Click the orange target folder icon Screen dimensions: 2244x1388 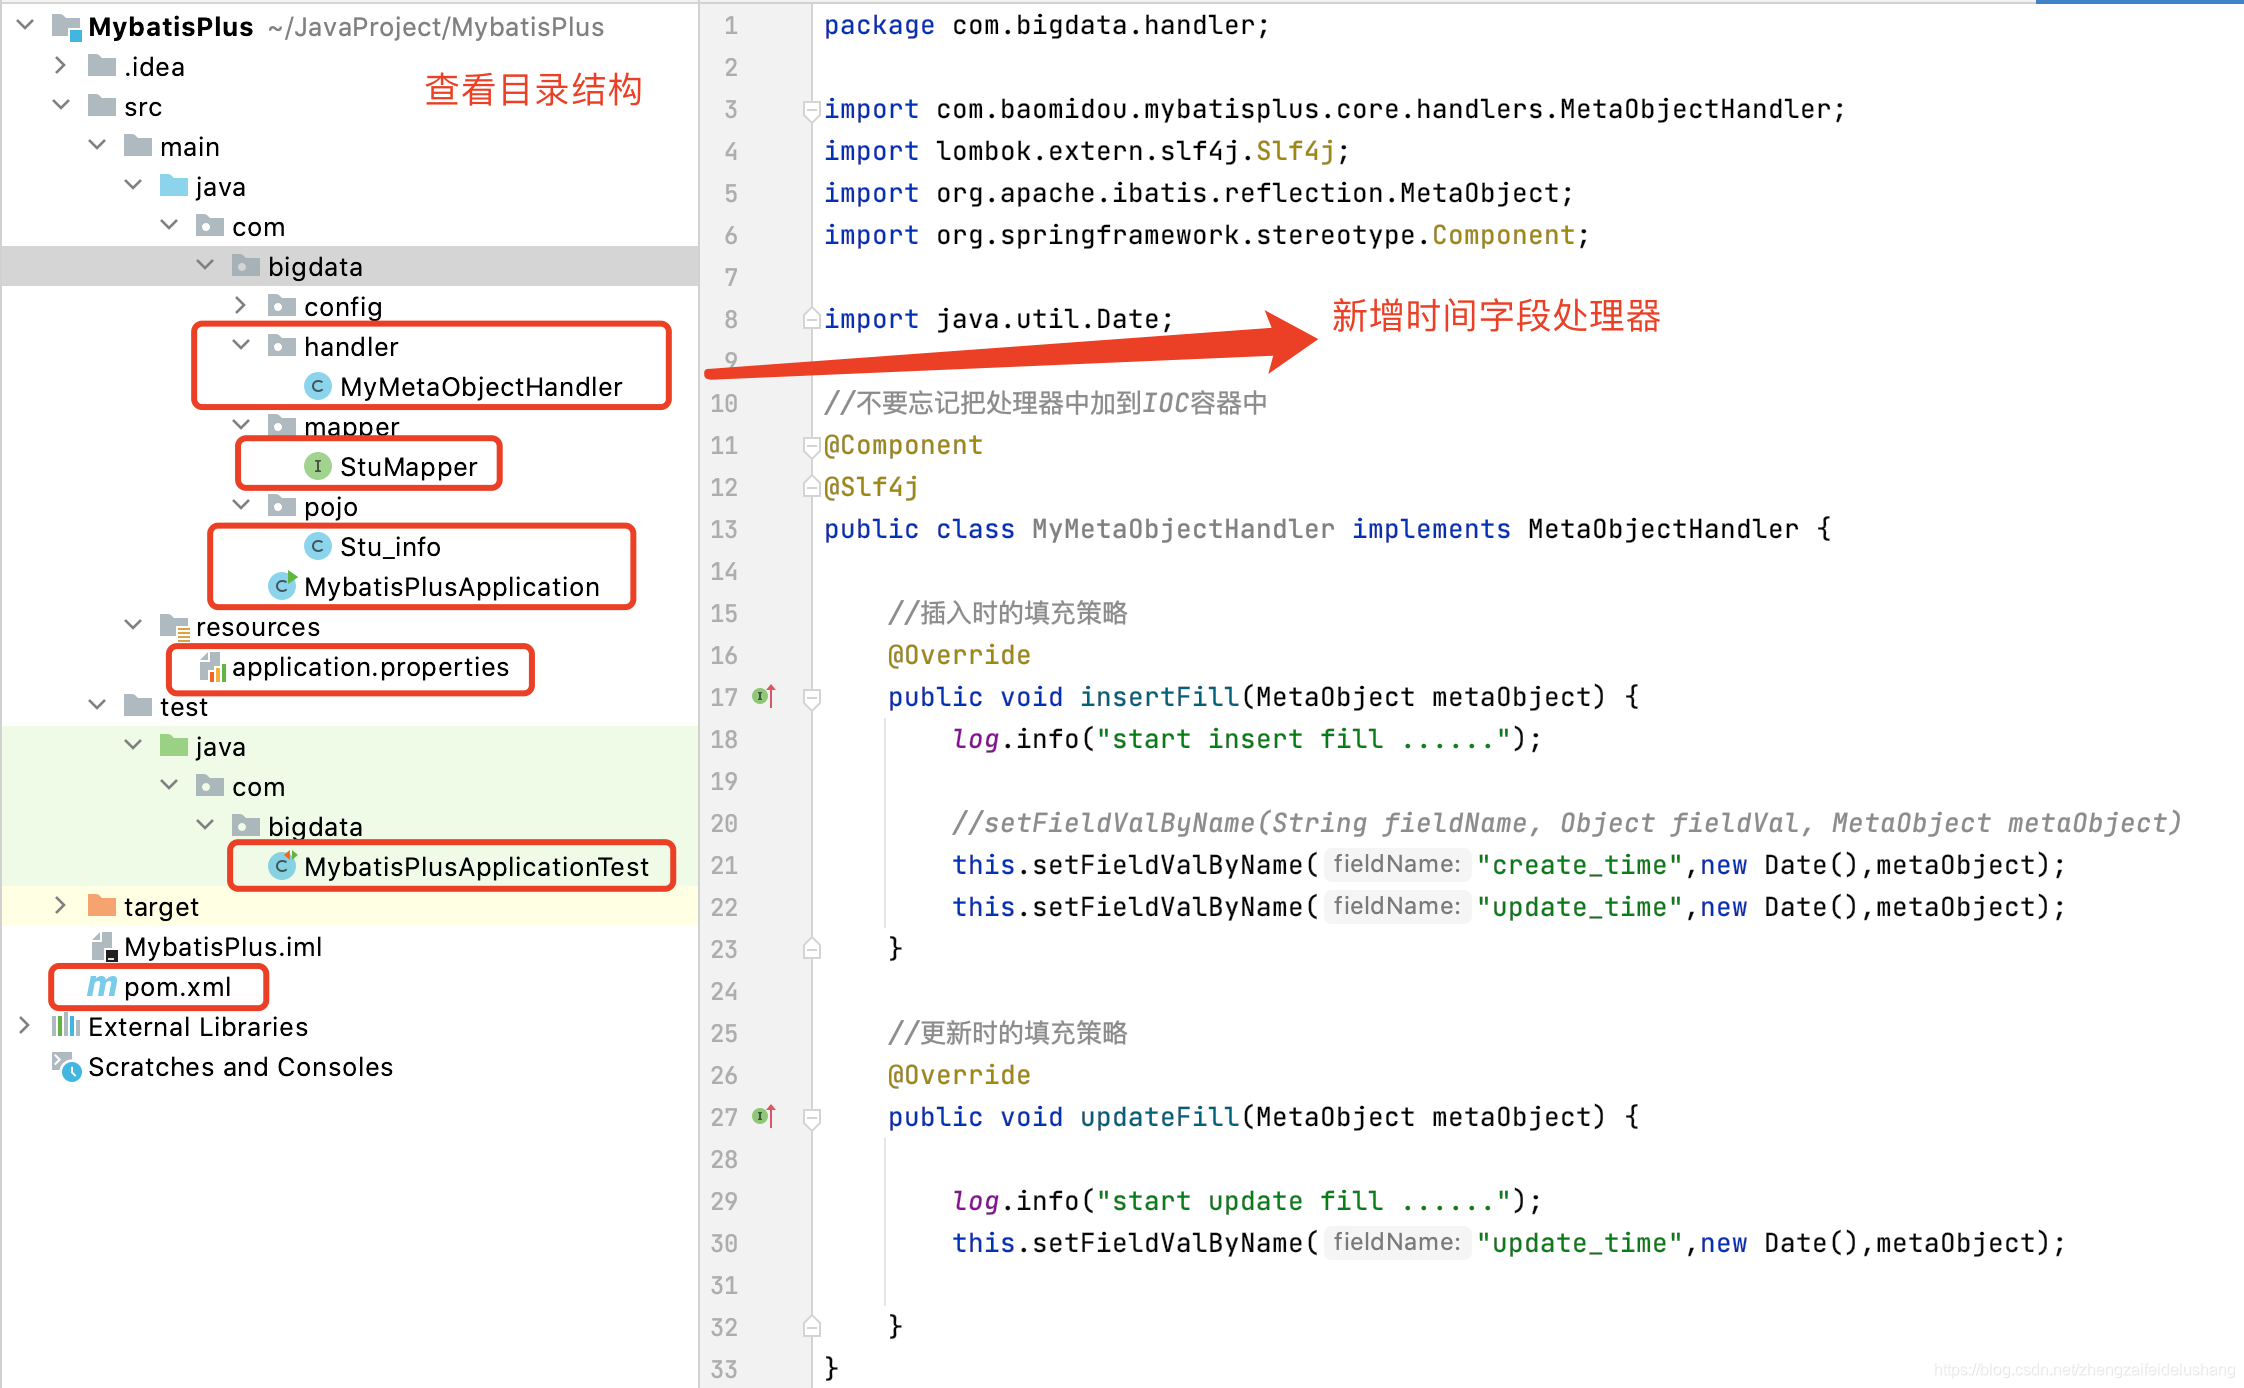pyautogui.click(x=102, y=906)
